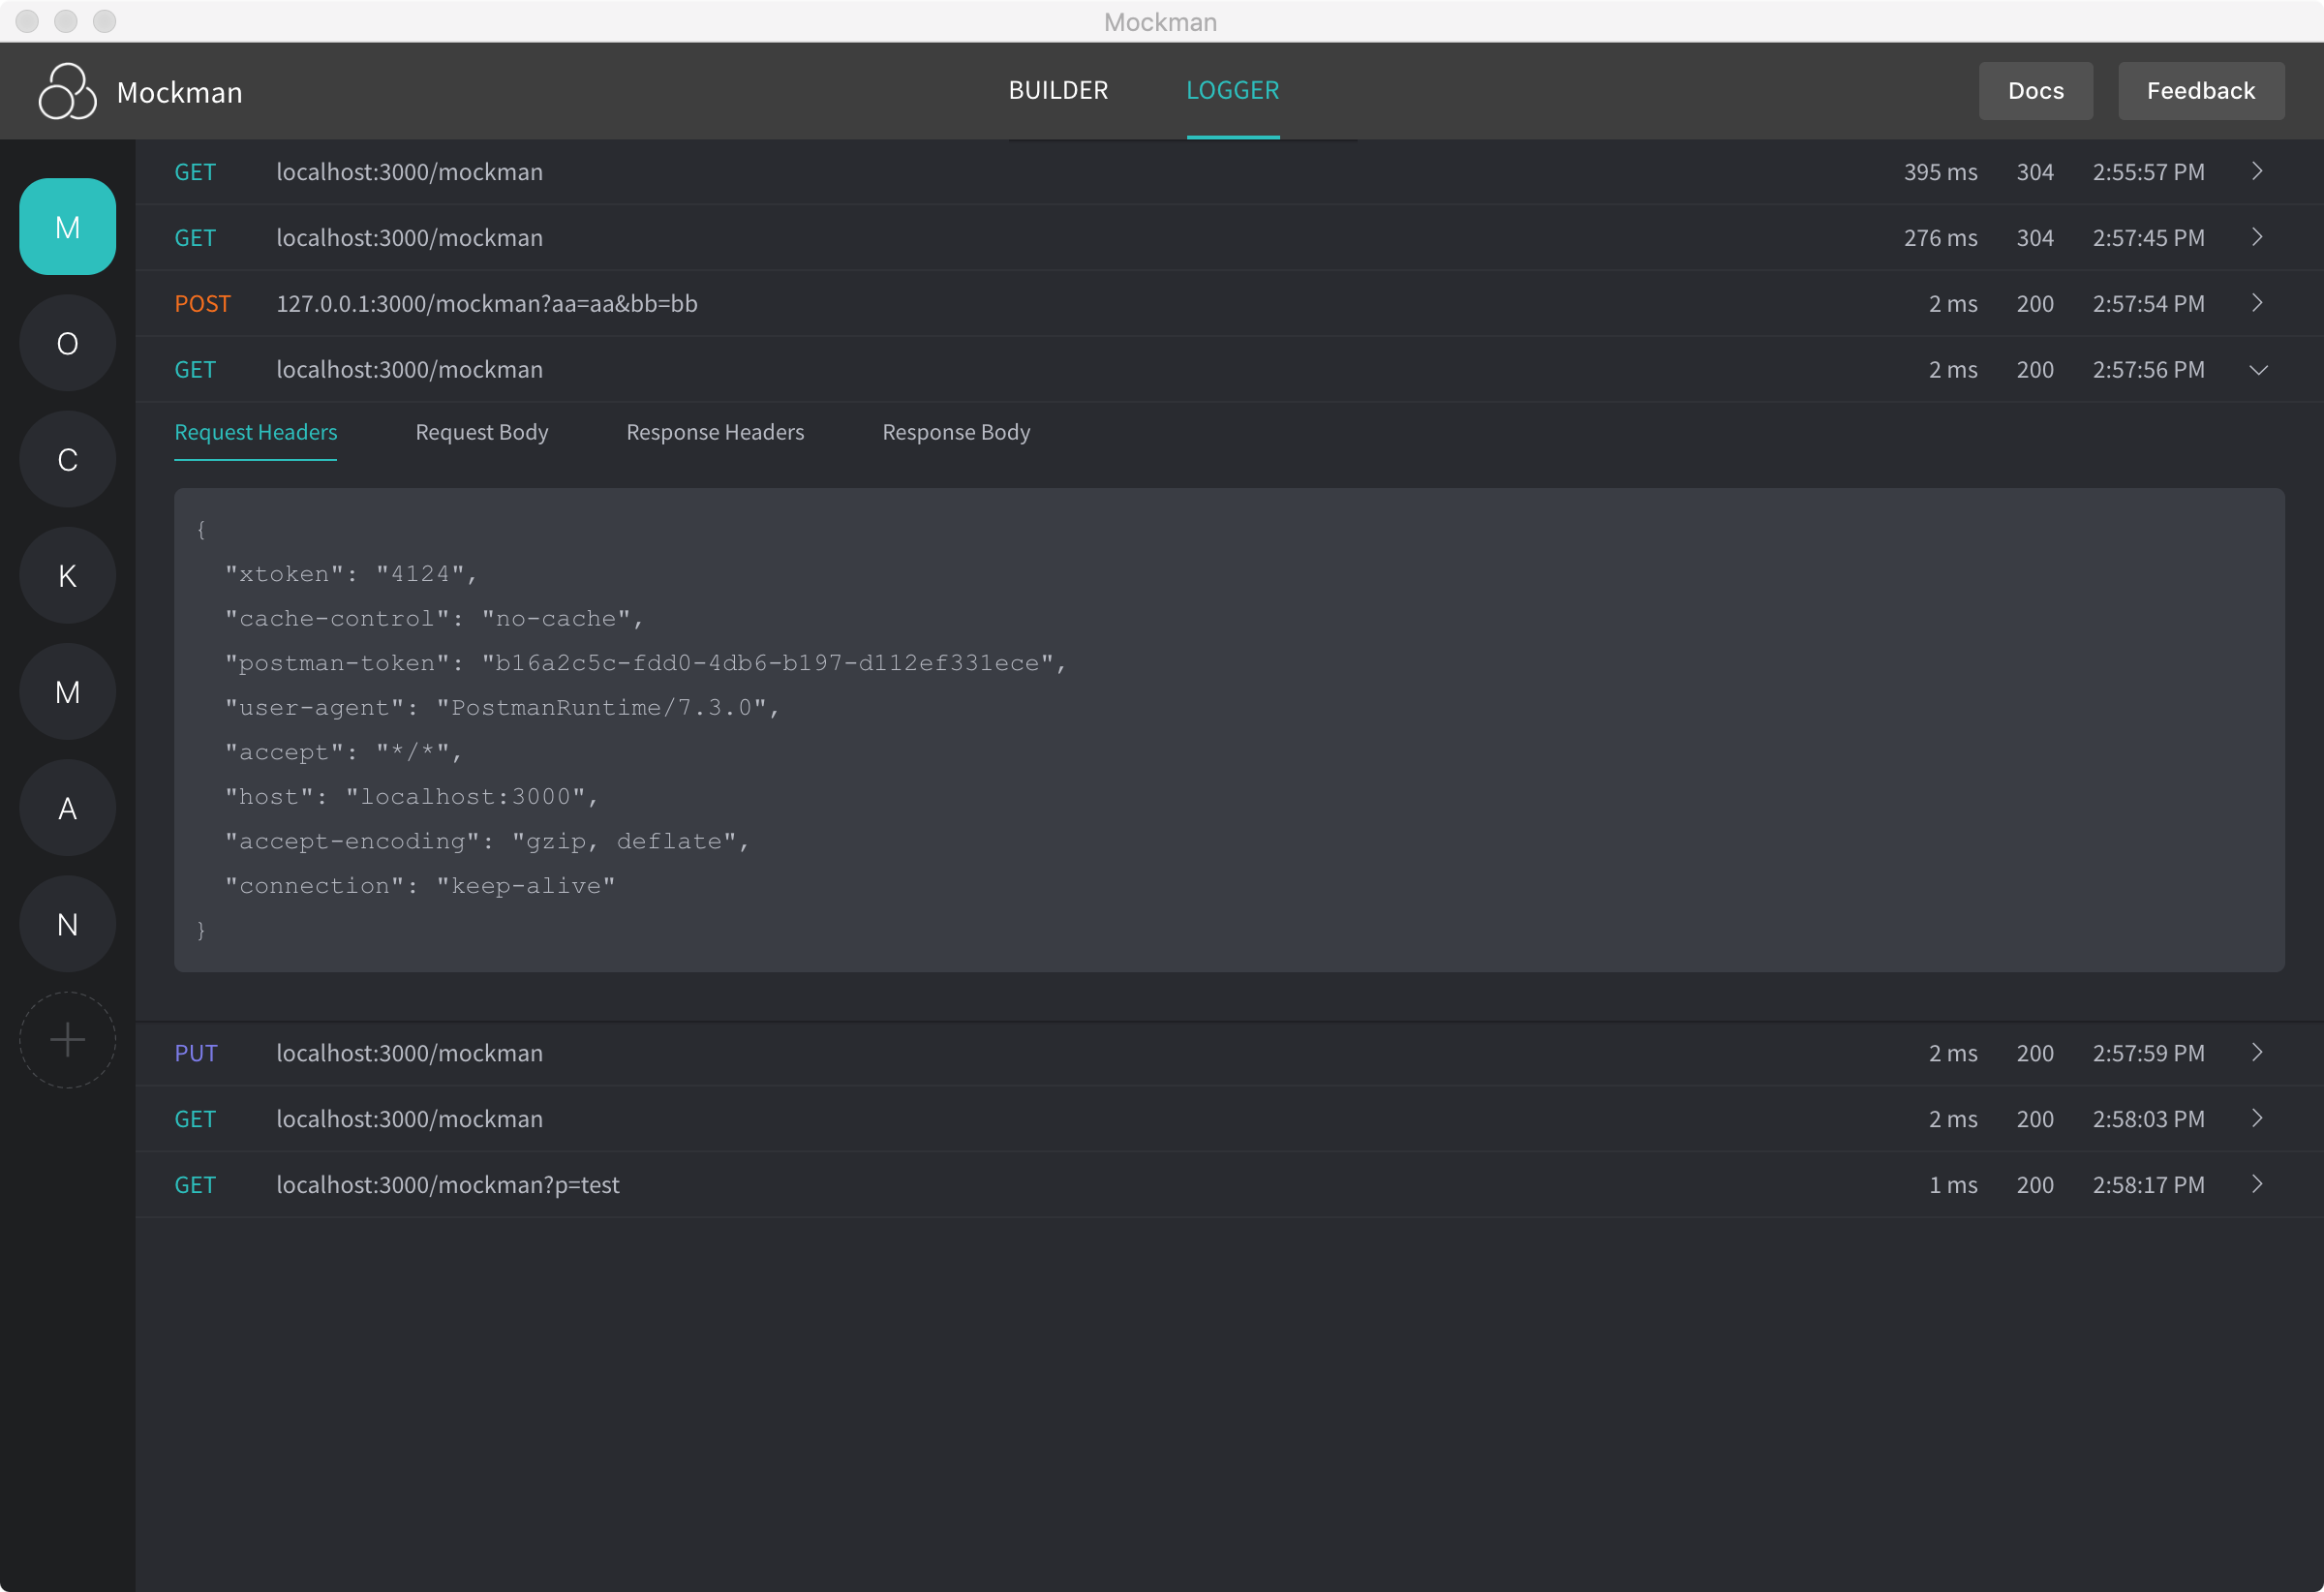Open the Response Headers tab

(714, 432)
